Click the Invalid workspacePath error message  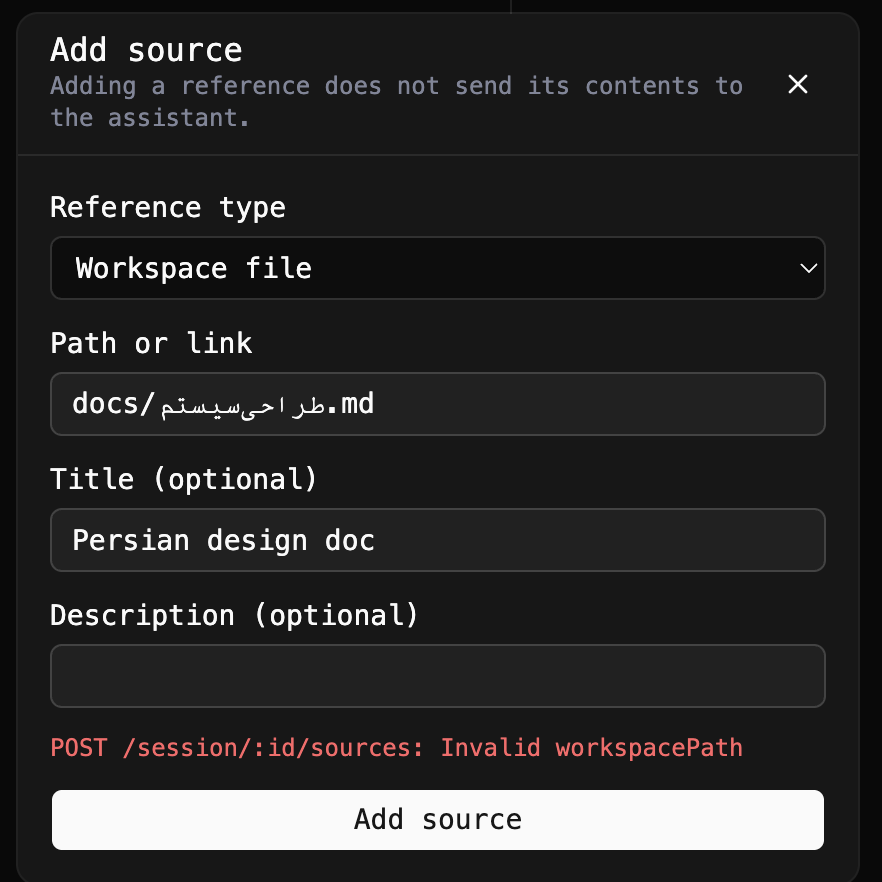(x=397, y=748)
